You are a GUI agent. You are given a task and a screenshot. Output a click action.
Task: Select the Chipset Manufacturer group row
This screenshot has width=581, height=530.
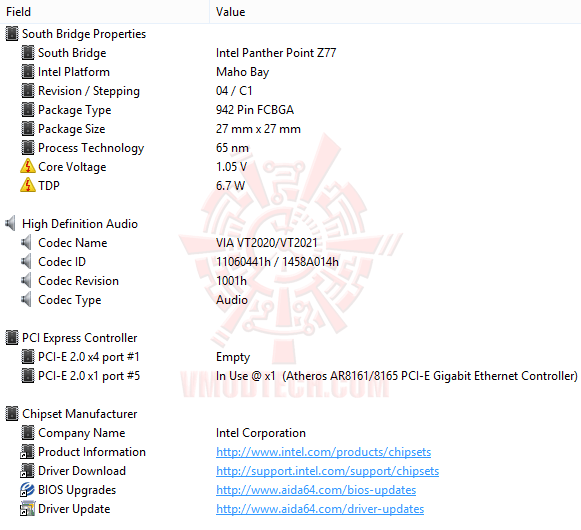tap(80, 414)
